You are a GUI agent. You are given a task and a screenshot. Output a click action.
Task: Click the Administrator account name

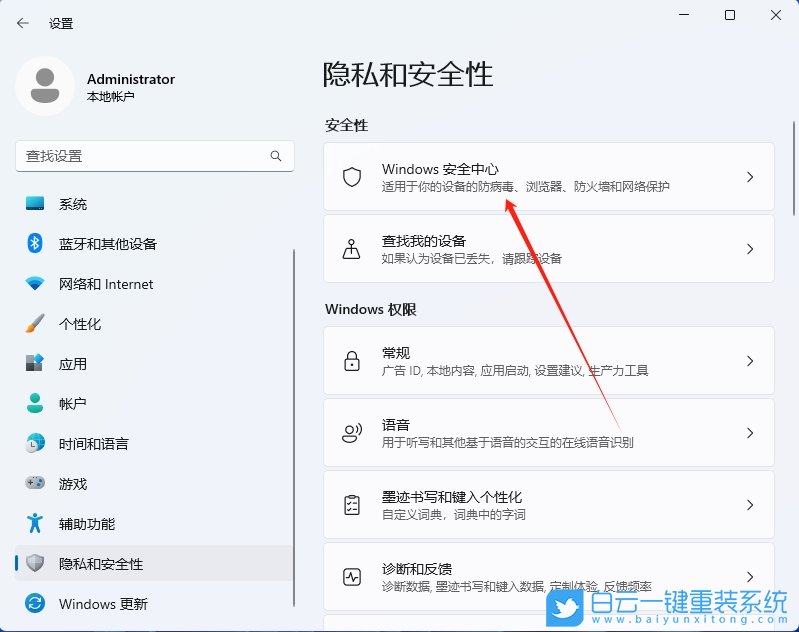[x=131, y=79]
